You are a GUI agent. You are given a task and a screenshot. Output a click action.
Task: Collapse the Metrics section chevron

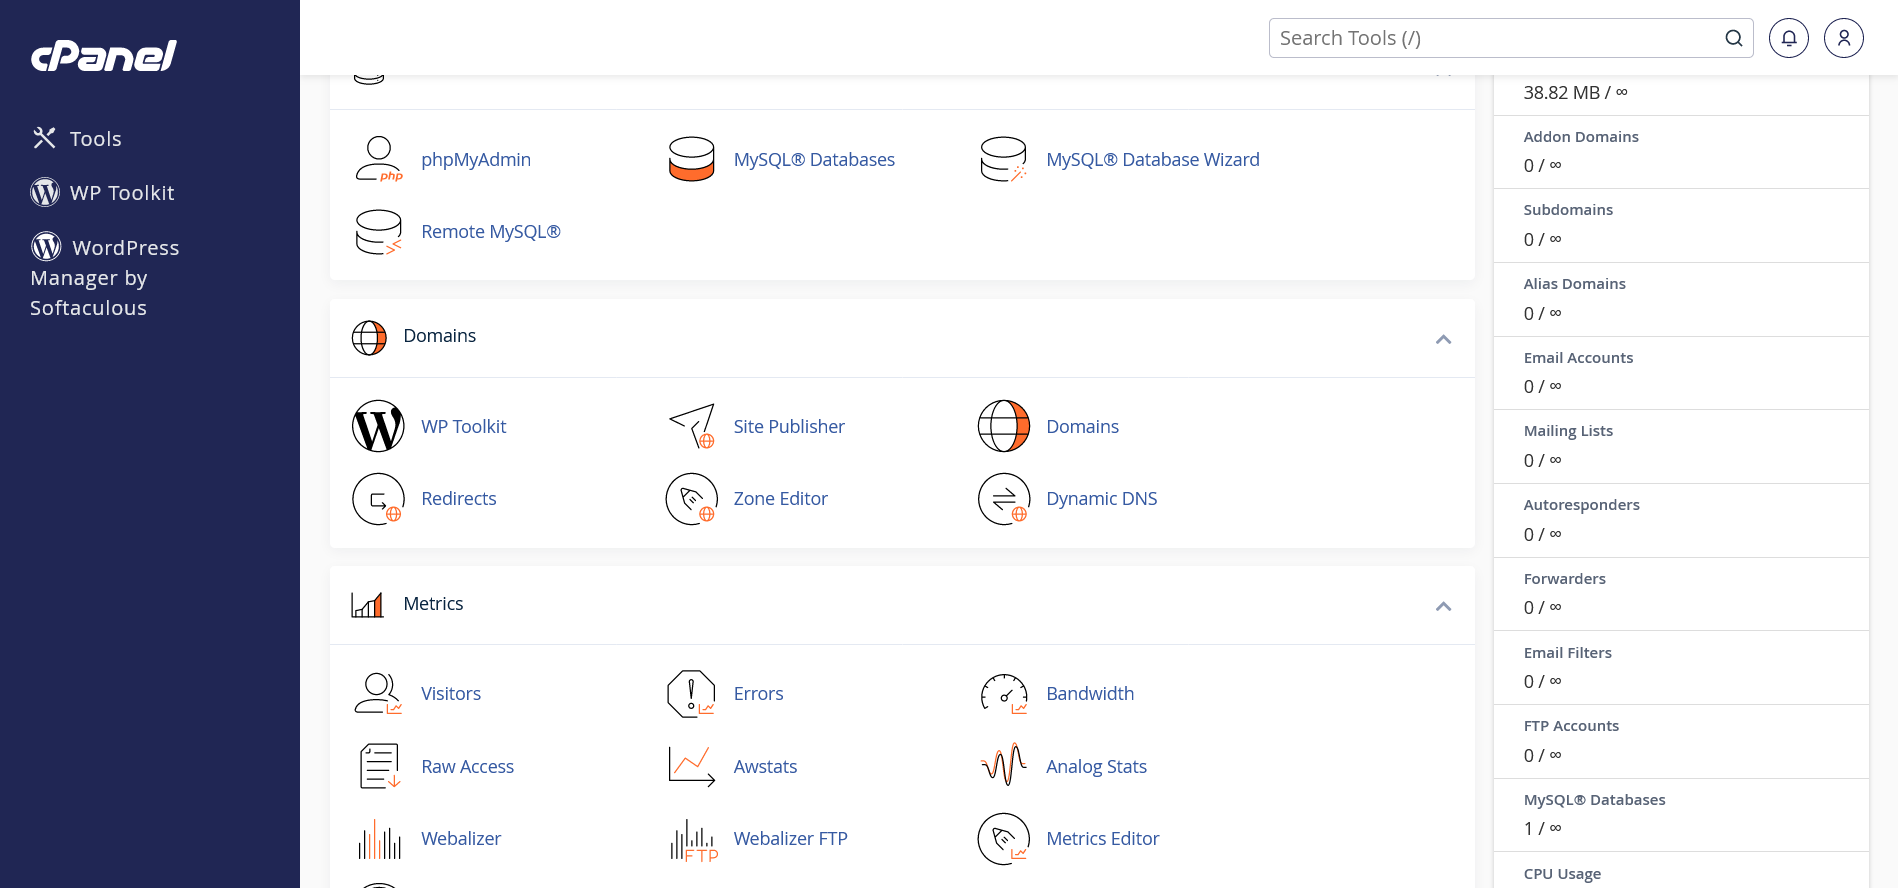pyautogui.click(x=1443, y=606)
